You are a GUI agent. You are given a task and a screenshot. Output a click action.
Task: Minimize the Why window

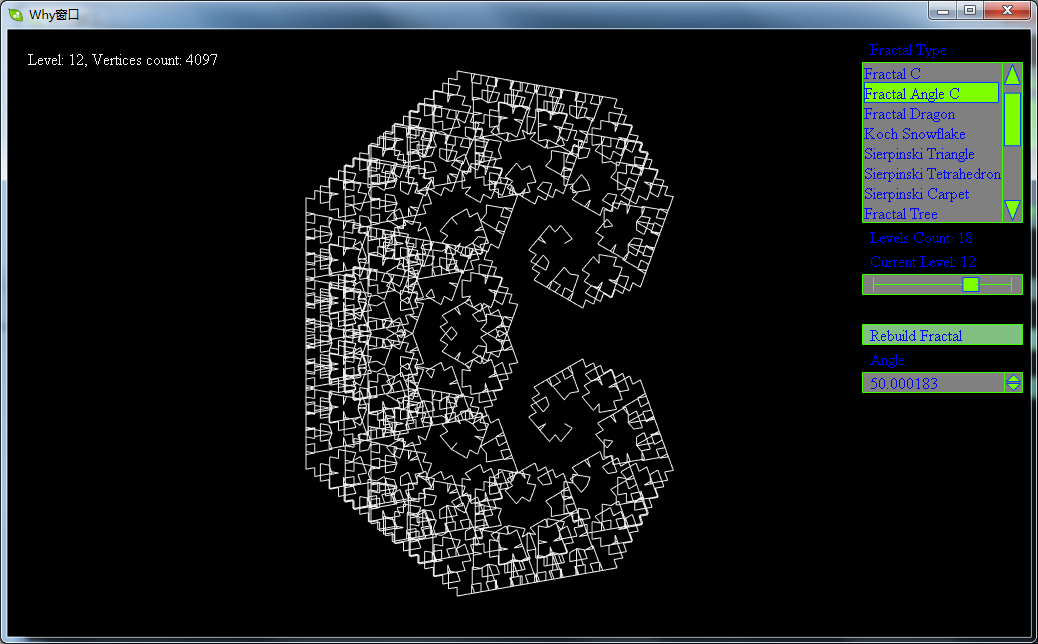tap(943, 11)
